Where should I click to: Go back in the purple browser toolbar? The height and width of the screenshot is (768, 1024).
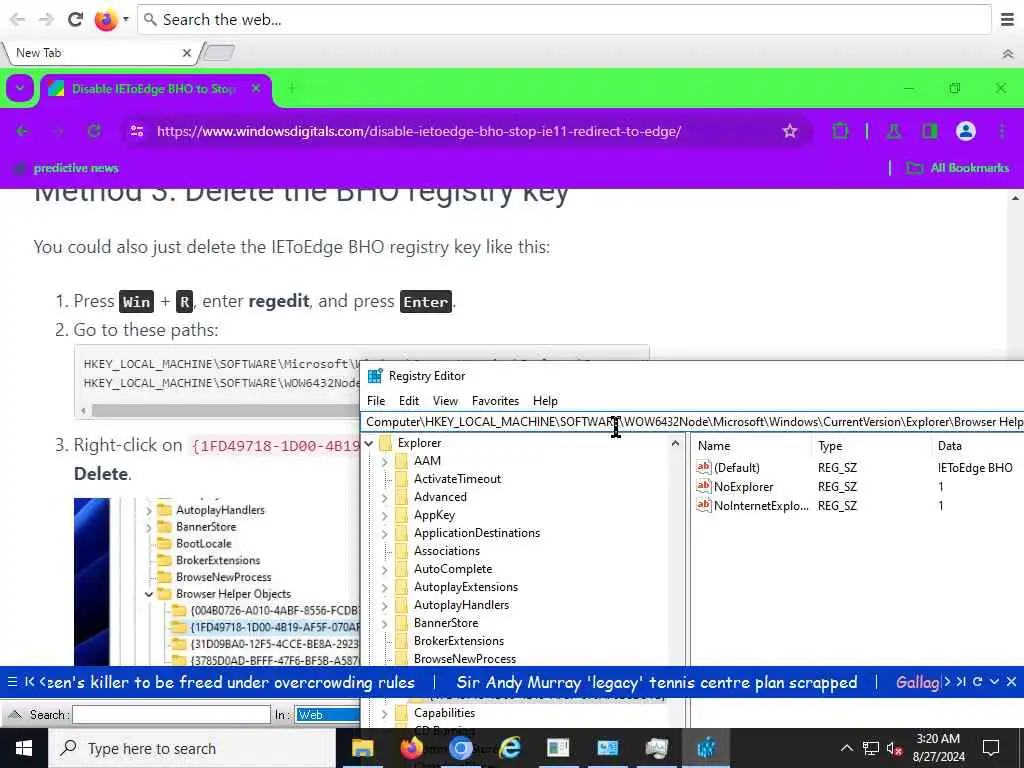(x=23, y=131)
